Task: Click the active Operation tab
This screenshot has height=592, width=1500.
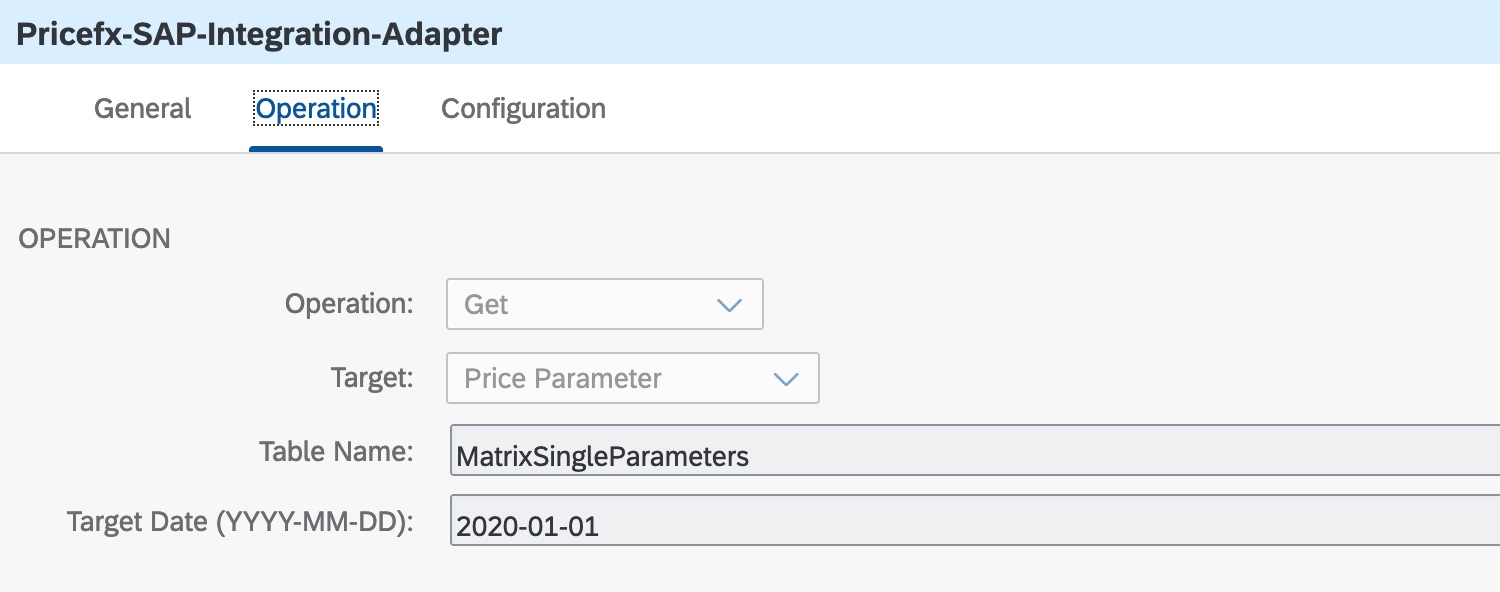Action: 315,108
